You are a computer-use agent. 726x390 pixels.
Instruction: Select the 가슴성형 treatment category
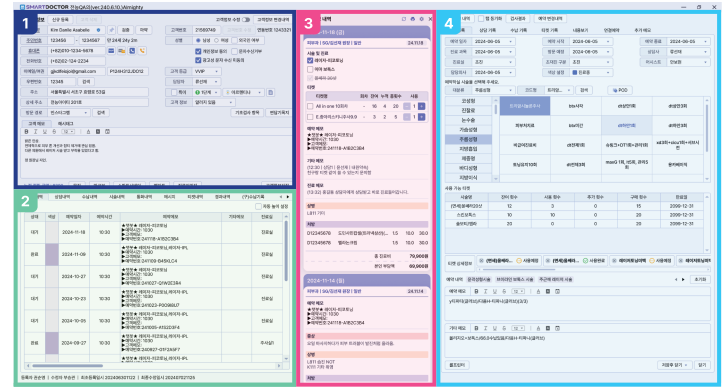[x=468, y=130]
